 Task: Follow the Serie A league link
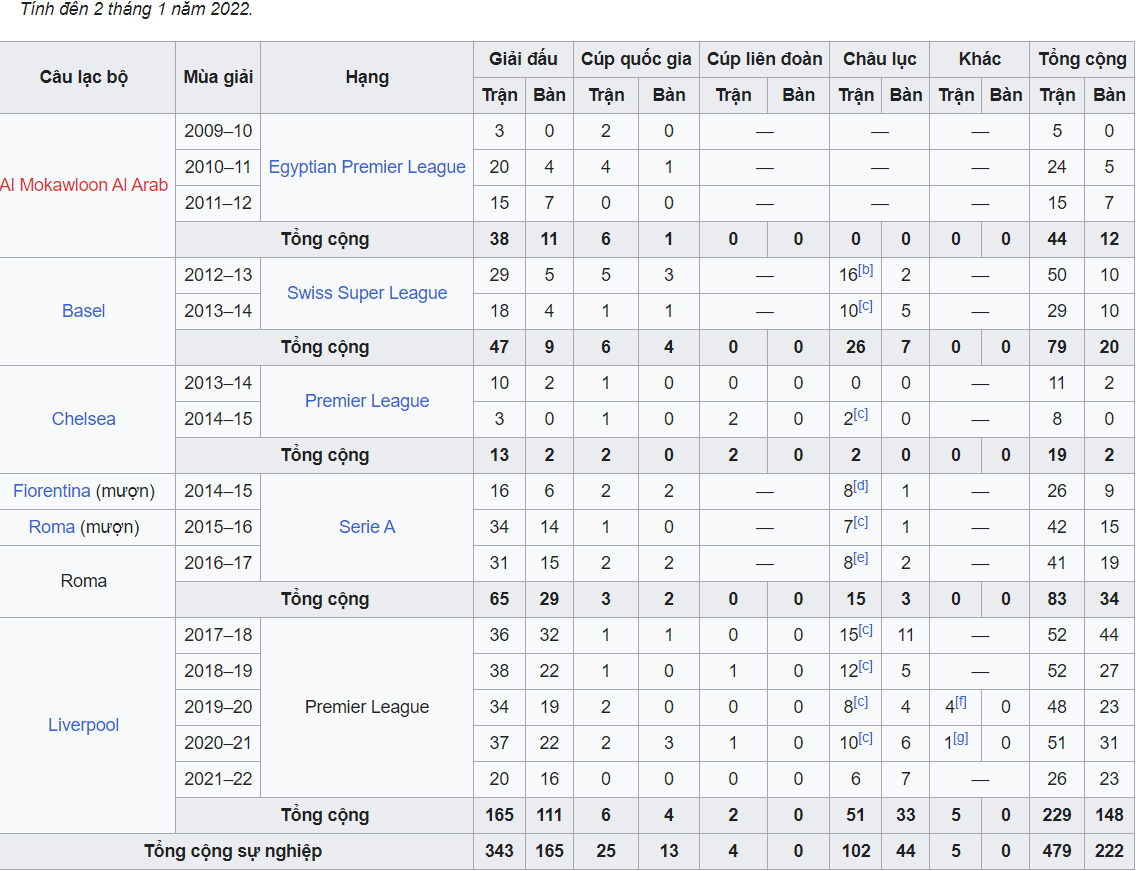click(367, 527)
